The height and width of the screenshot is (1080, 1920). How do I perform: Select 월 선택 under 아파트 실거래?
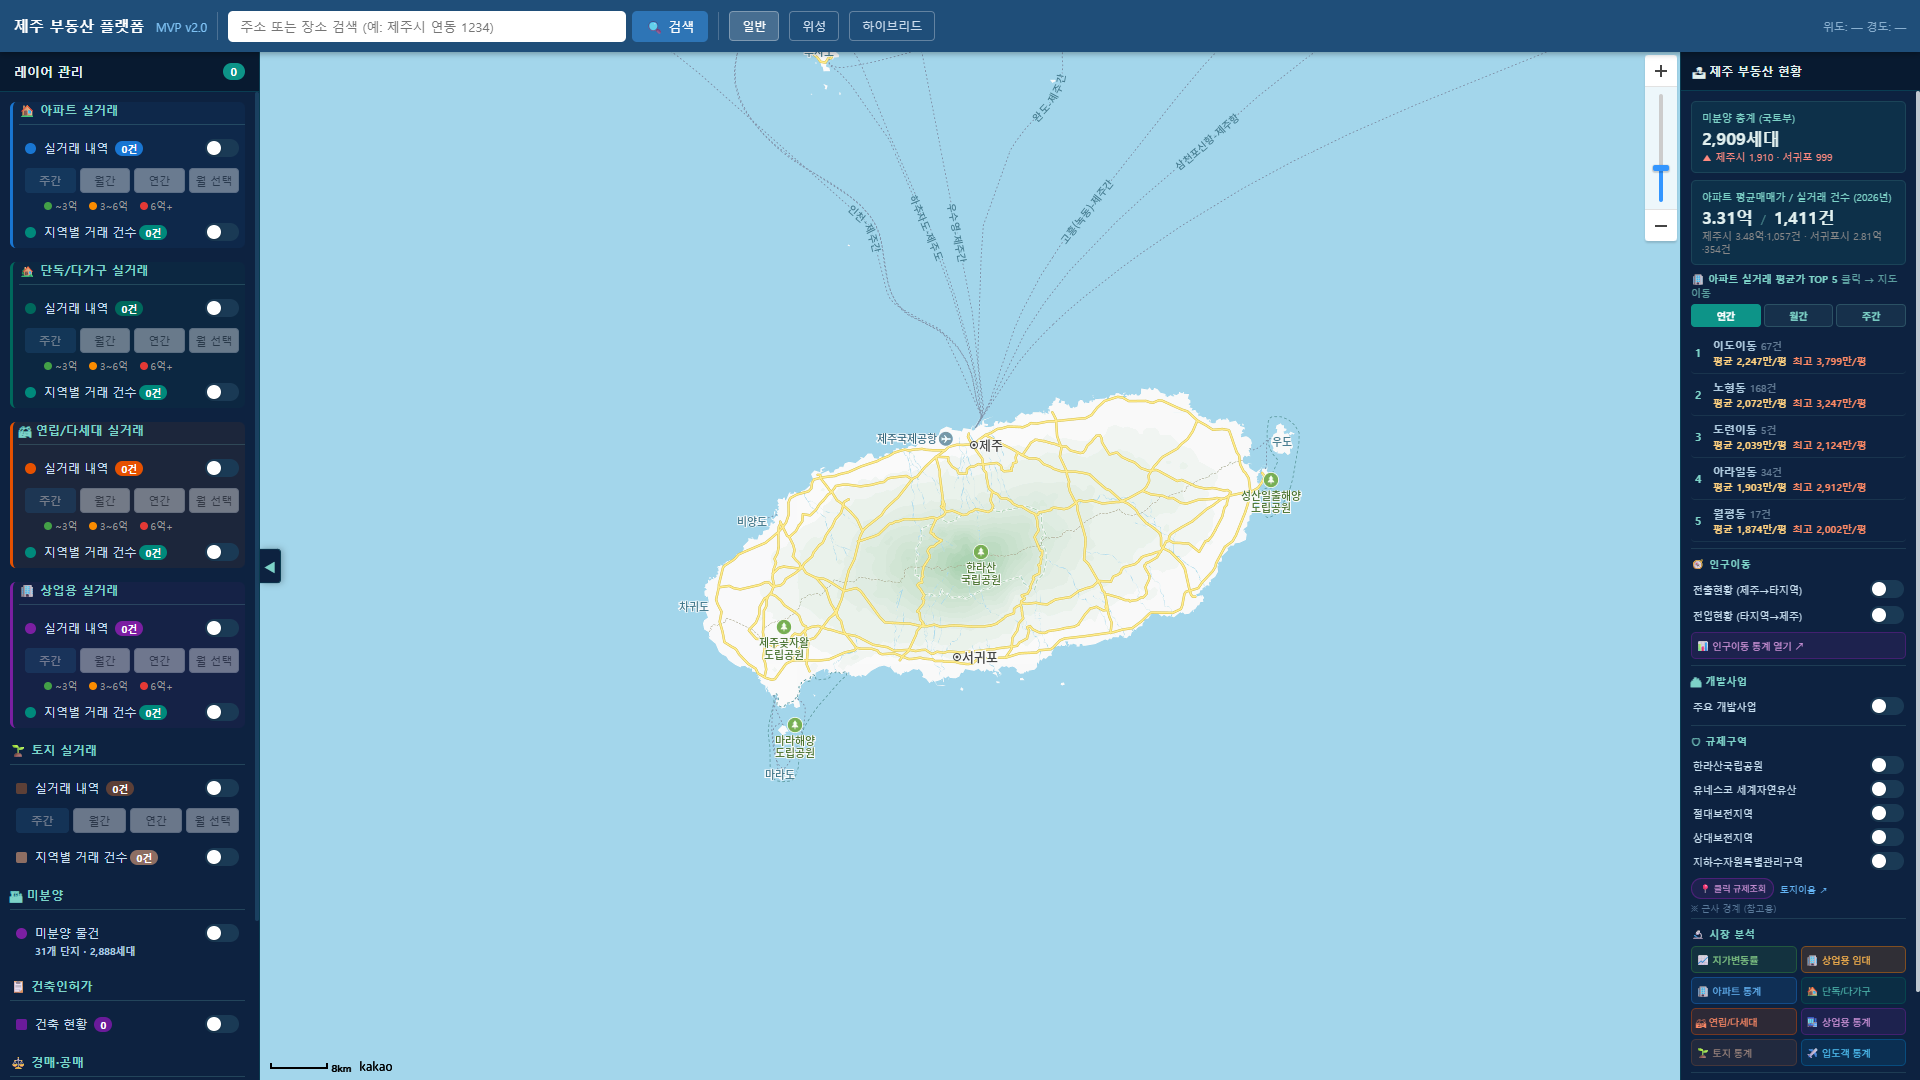[214, 181]
